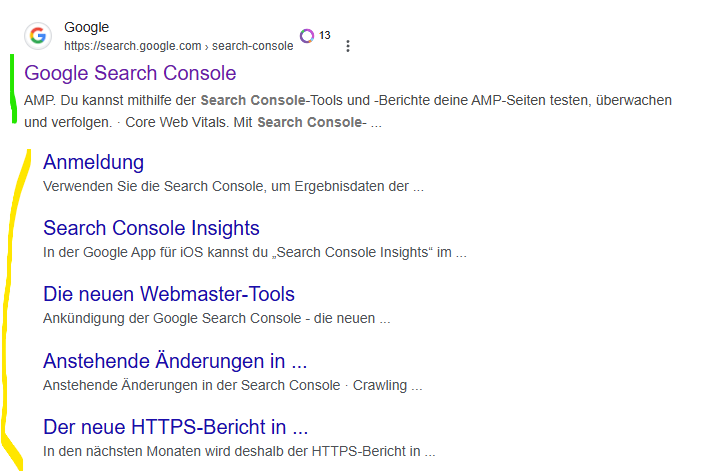Click the search.google.com breadcrumb URL
The image size is (718, 472).
[x=179, y=46]
